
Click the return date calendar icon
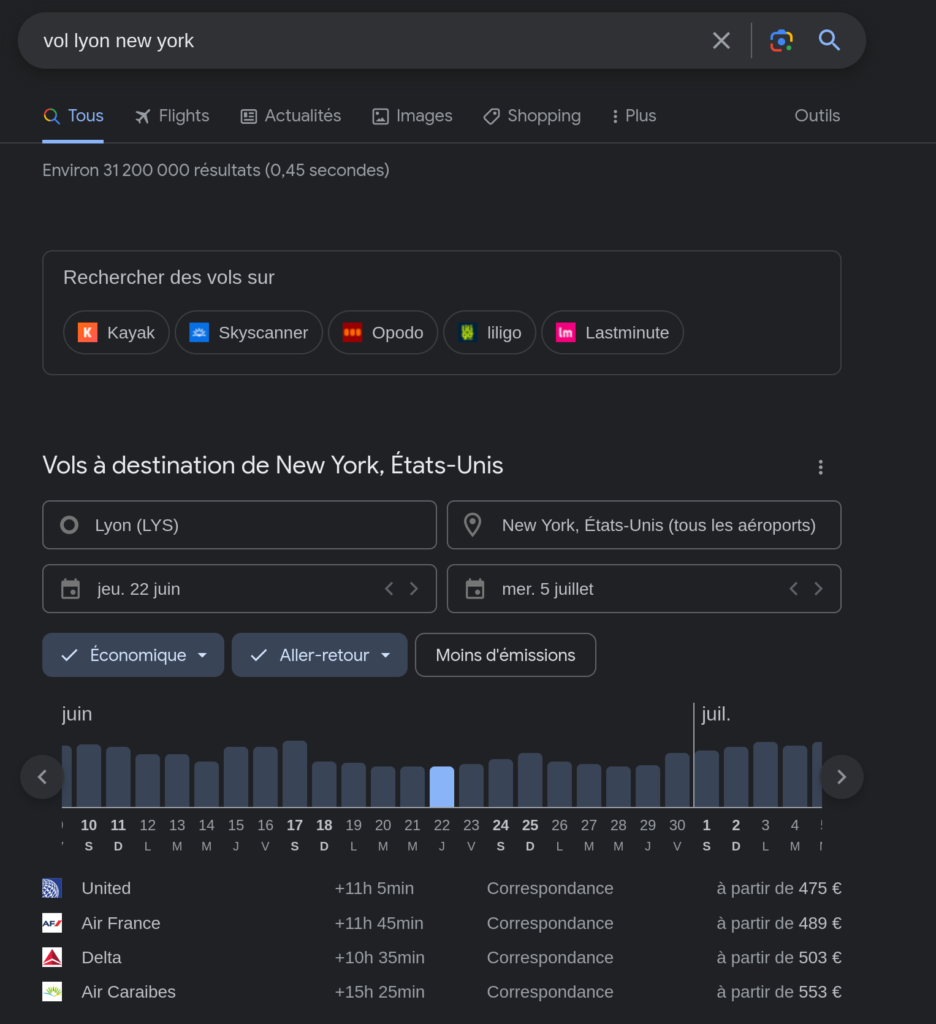[x=475, y=589]
